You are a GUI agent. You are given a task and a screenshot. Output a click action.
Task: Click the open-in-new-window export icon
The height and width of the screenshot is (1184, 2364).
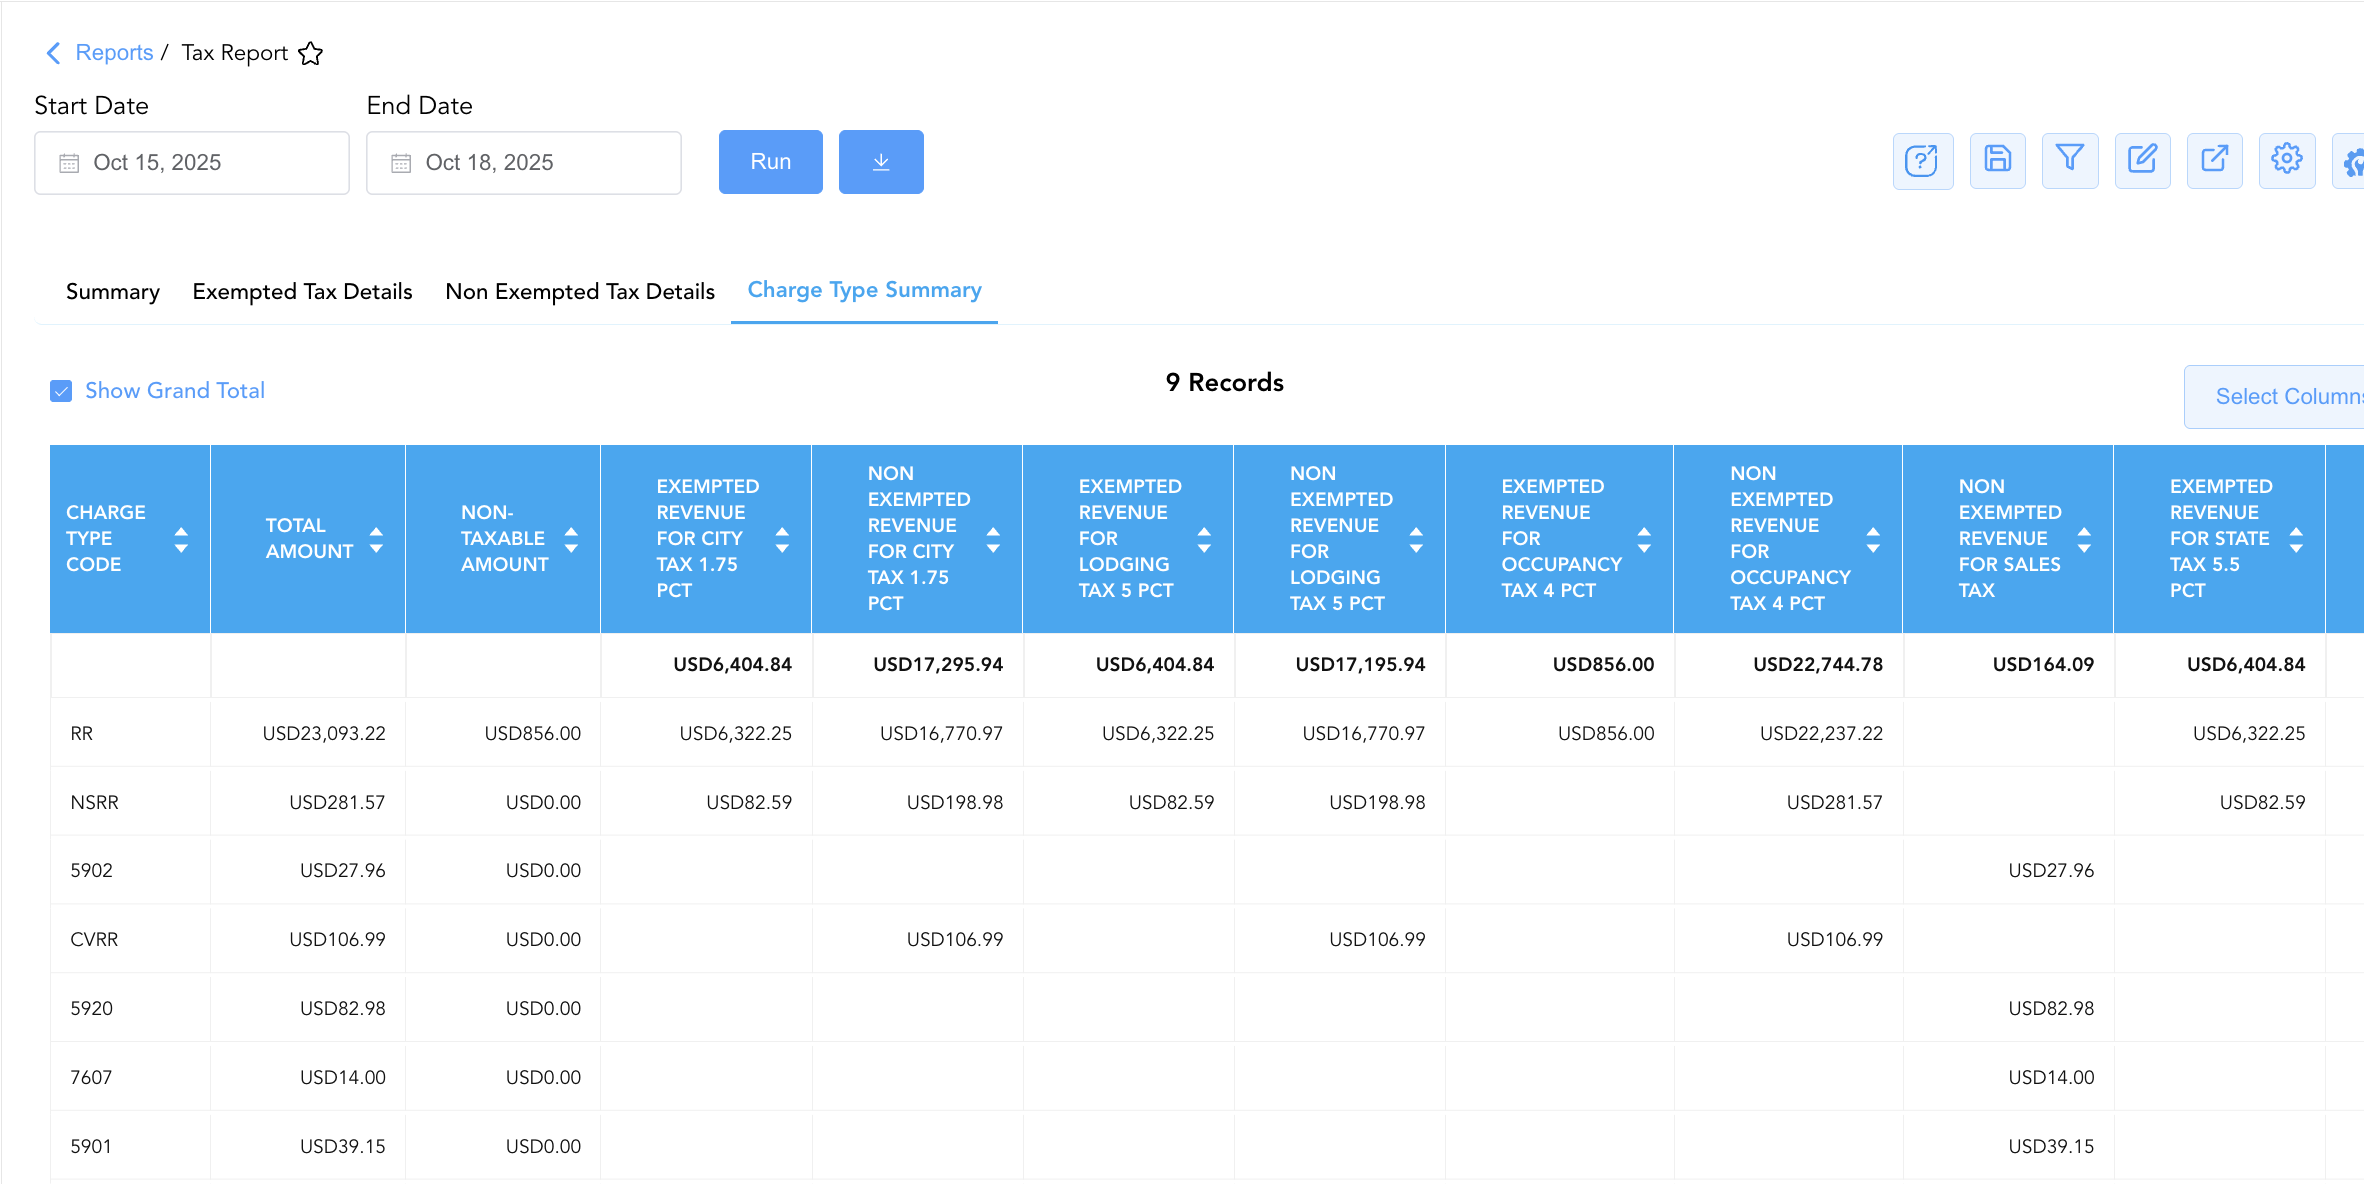(2215, 160)
